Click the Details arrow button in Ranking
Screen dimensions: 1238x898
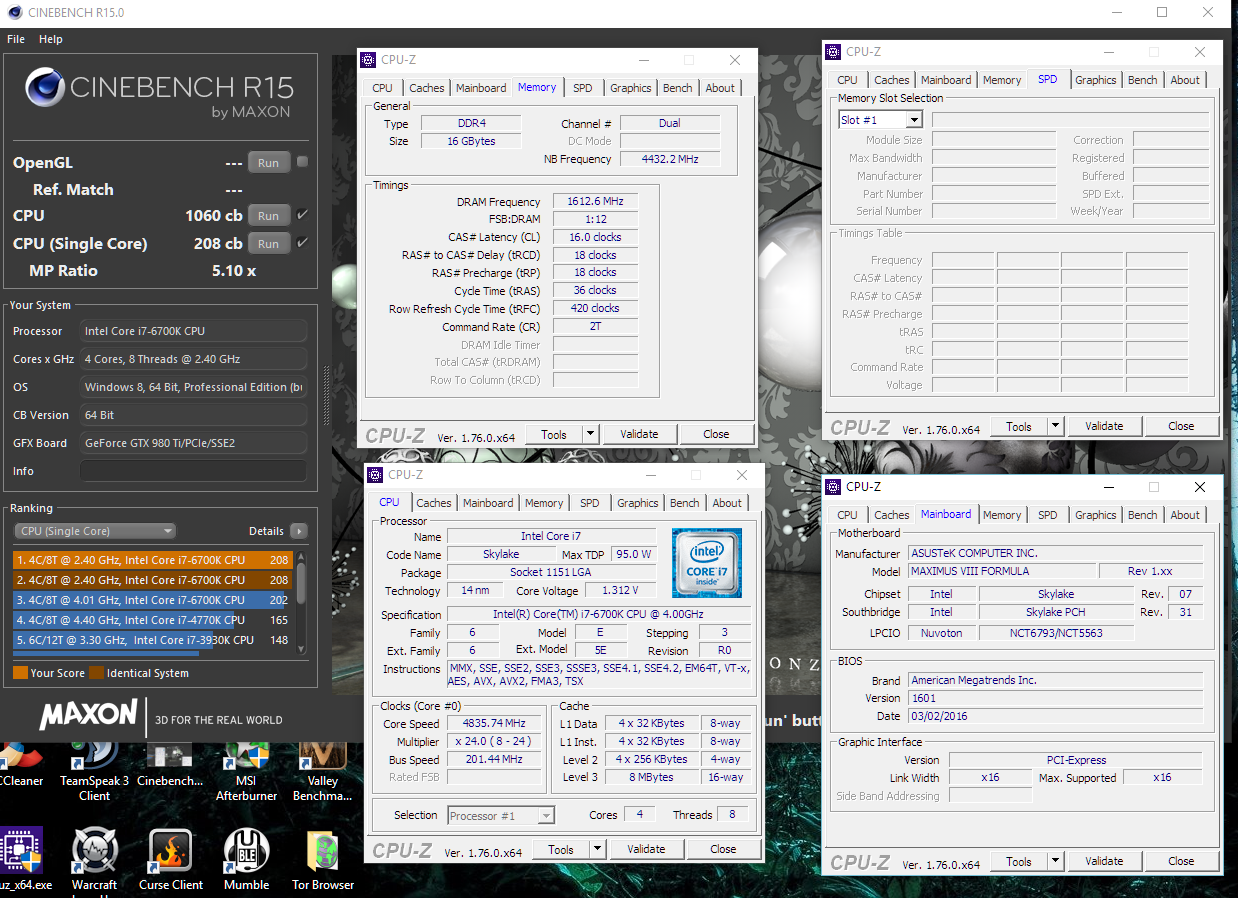click(298, 531)
